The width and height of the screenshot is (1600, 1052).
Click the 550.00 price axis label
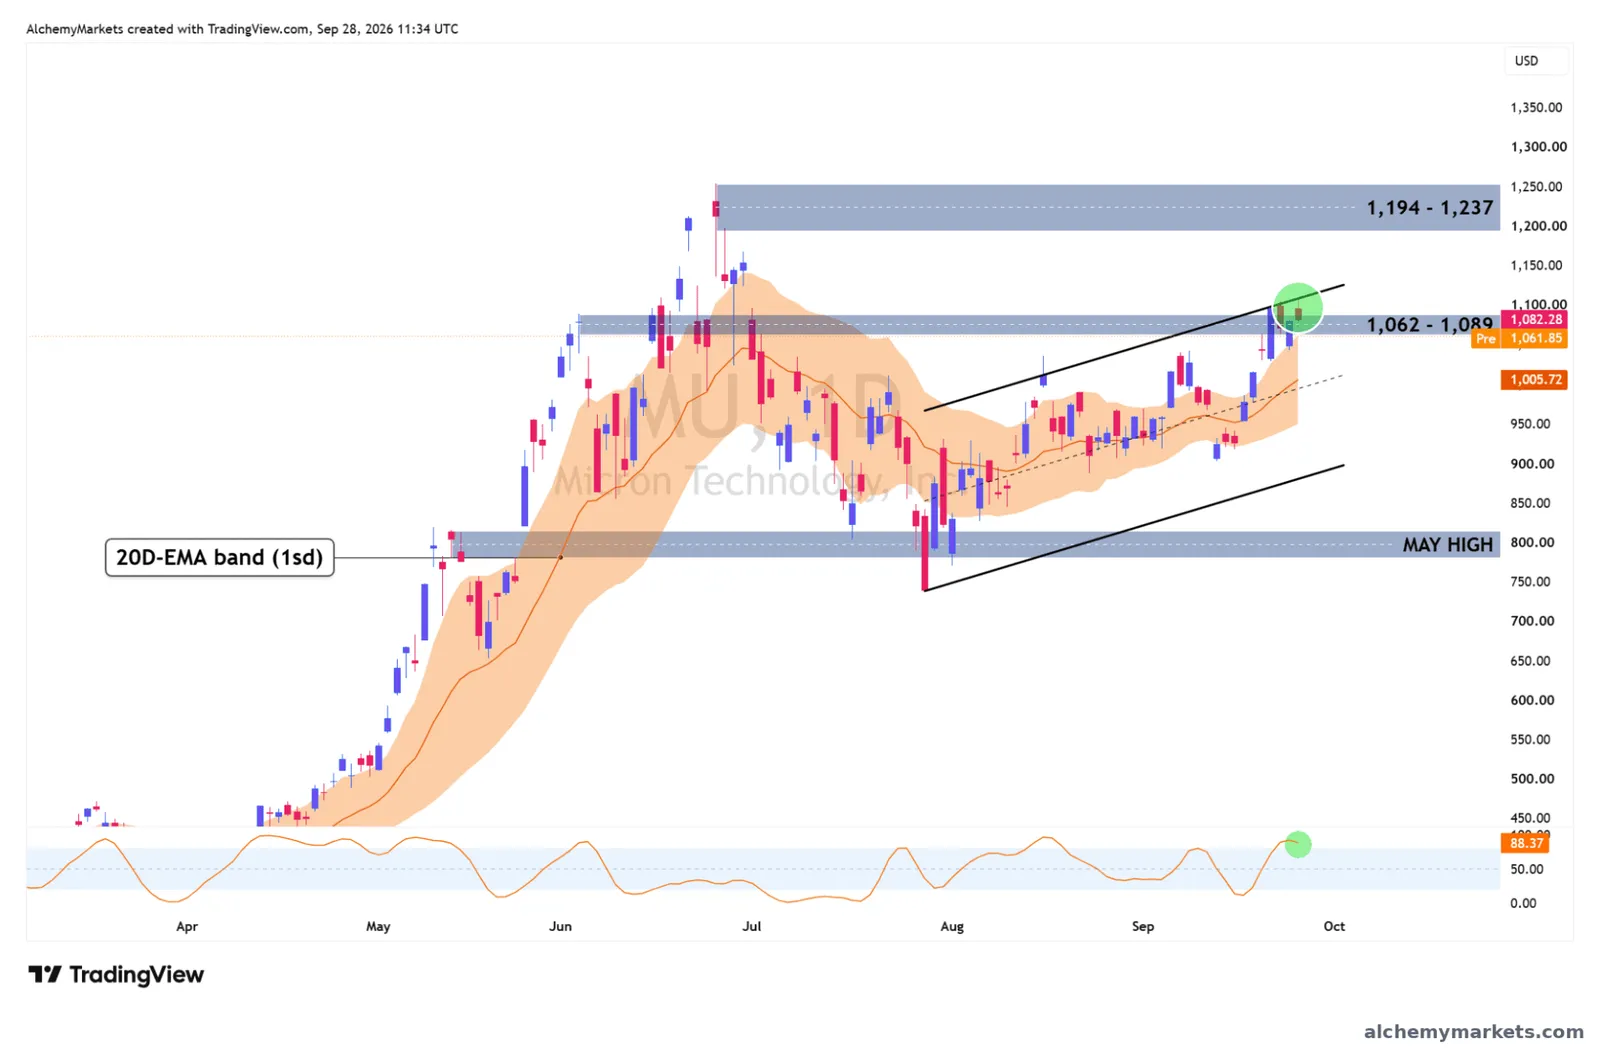click(1531, 740)
